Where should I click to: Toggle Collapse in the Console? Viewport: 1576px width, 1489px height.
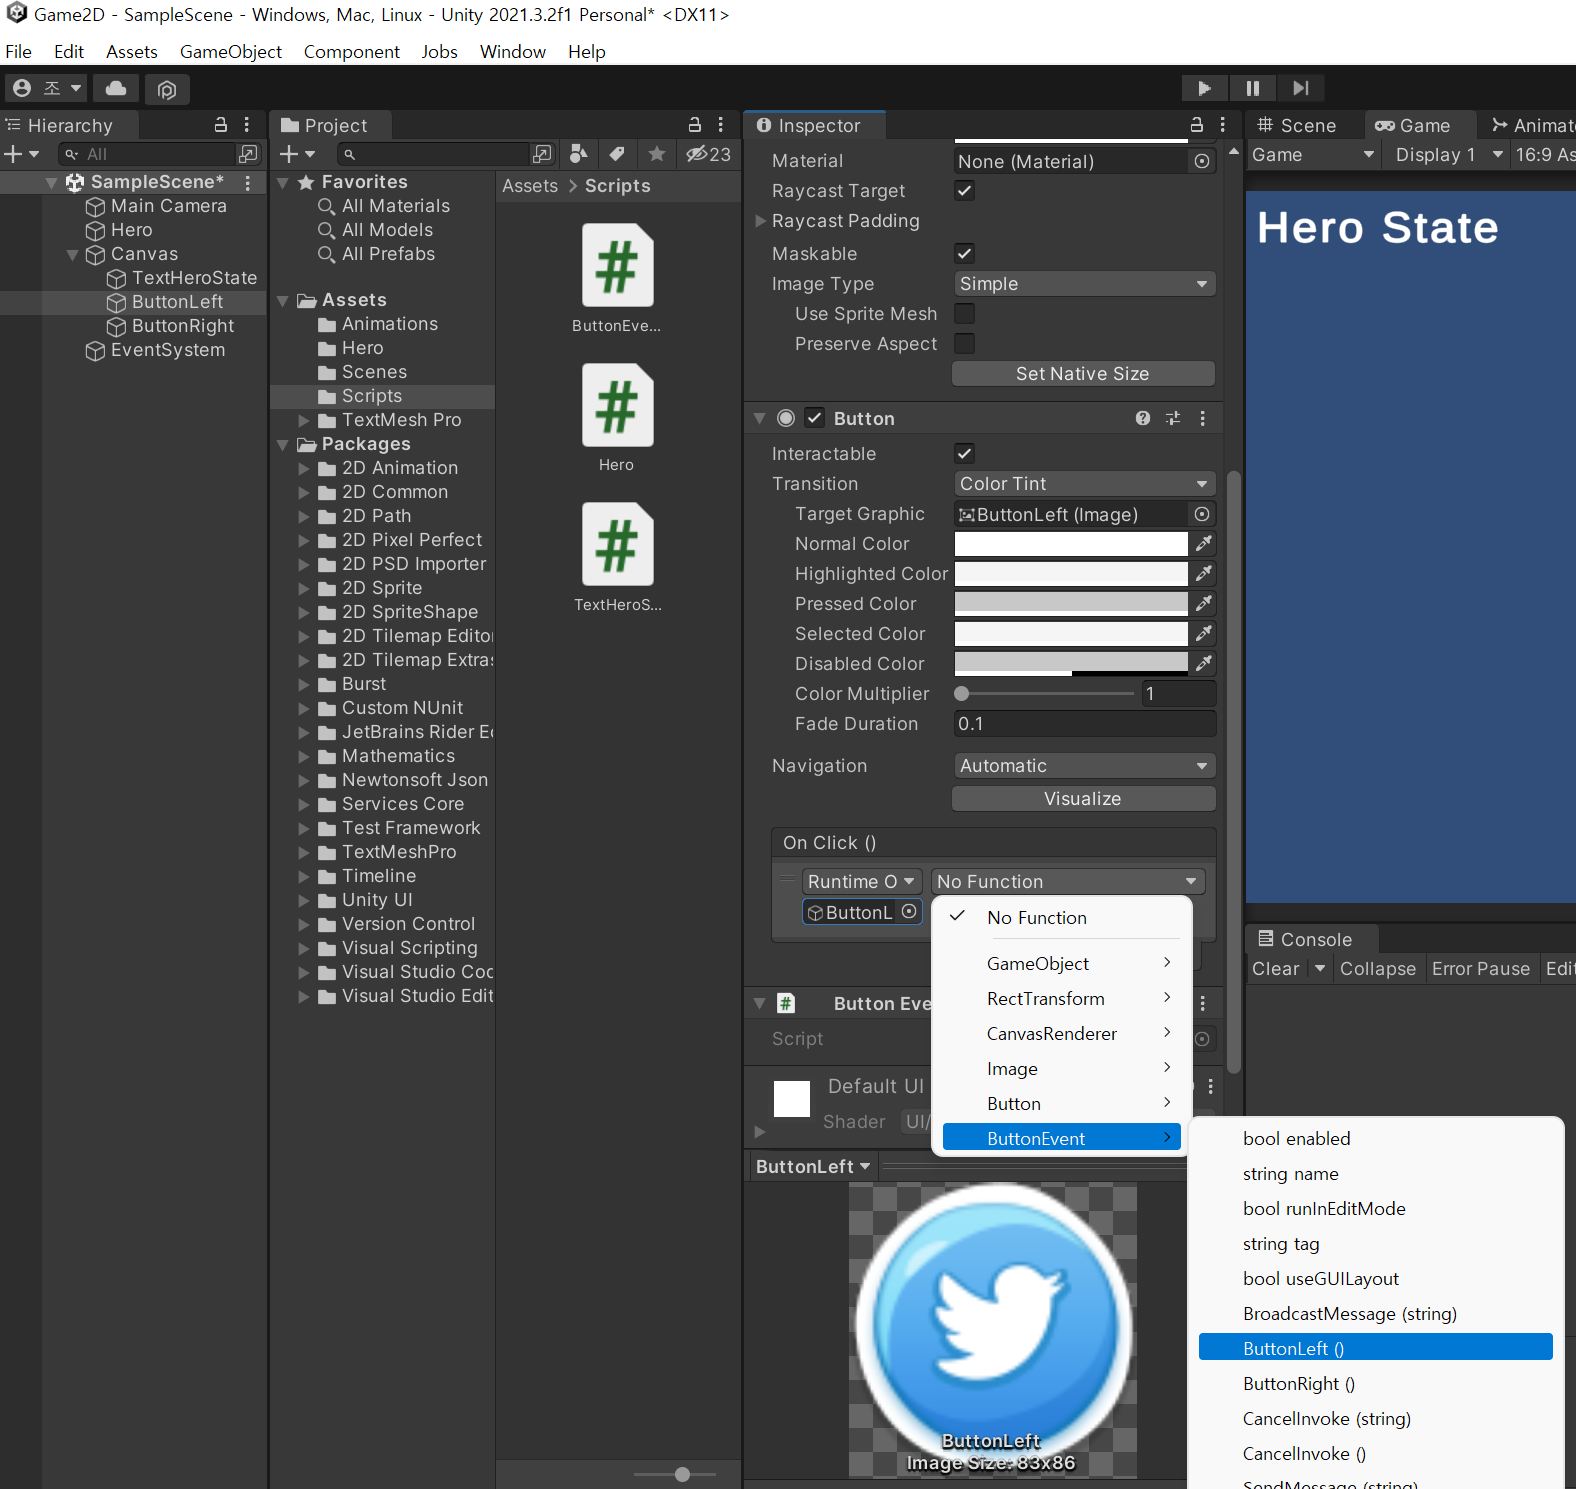pyautogui.click(x=1378, y=968)
